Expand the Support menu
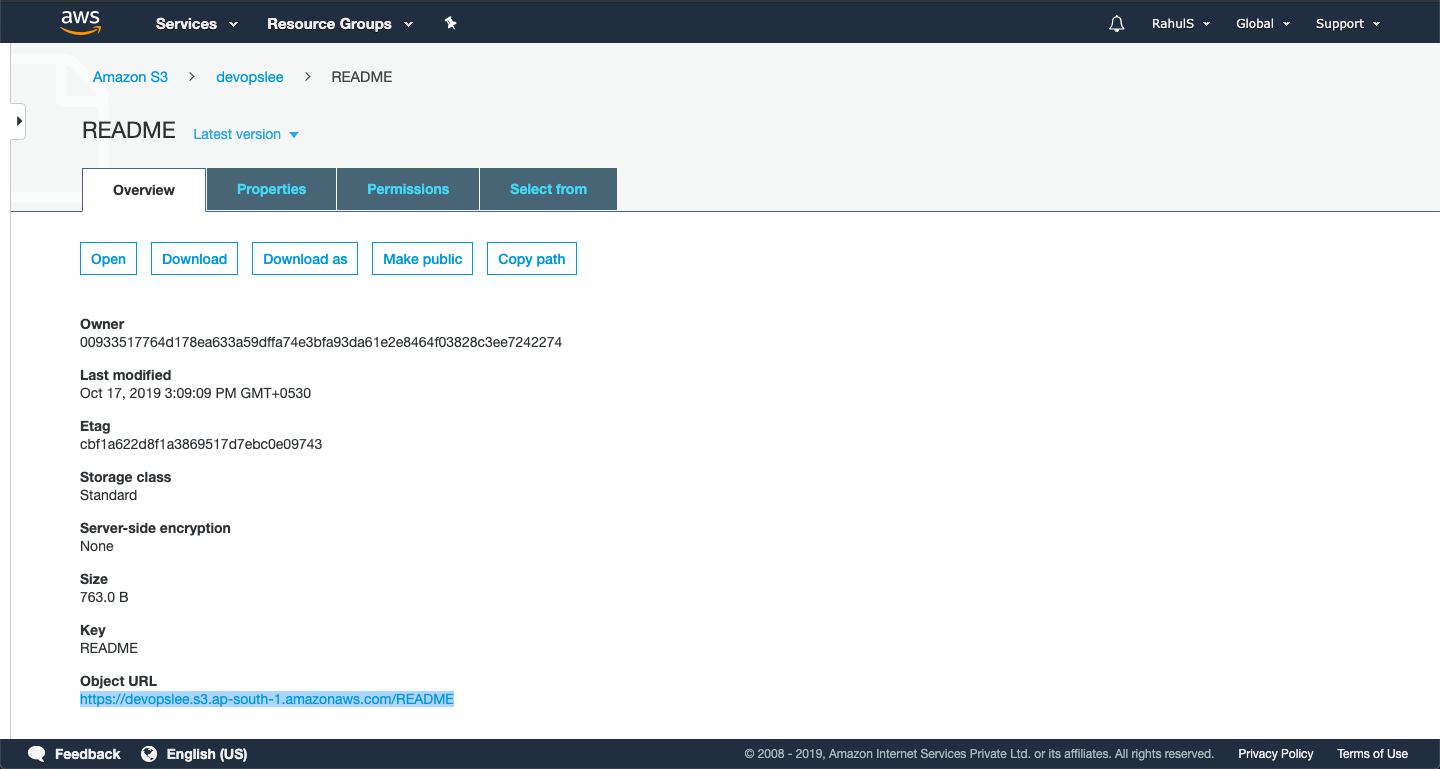Viewport: 1440px width, 769px height. pos(1347,24)
